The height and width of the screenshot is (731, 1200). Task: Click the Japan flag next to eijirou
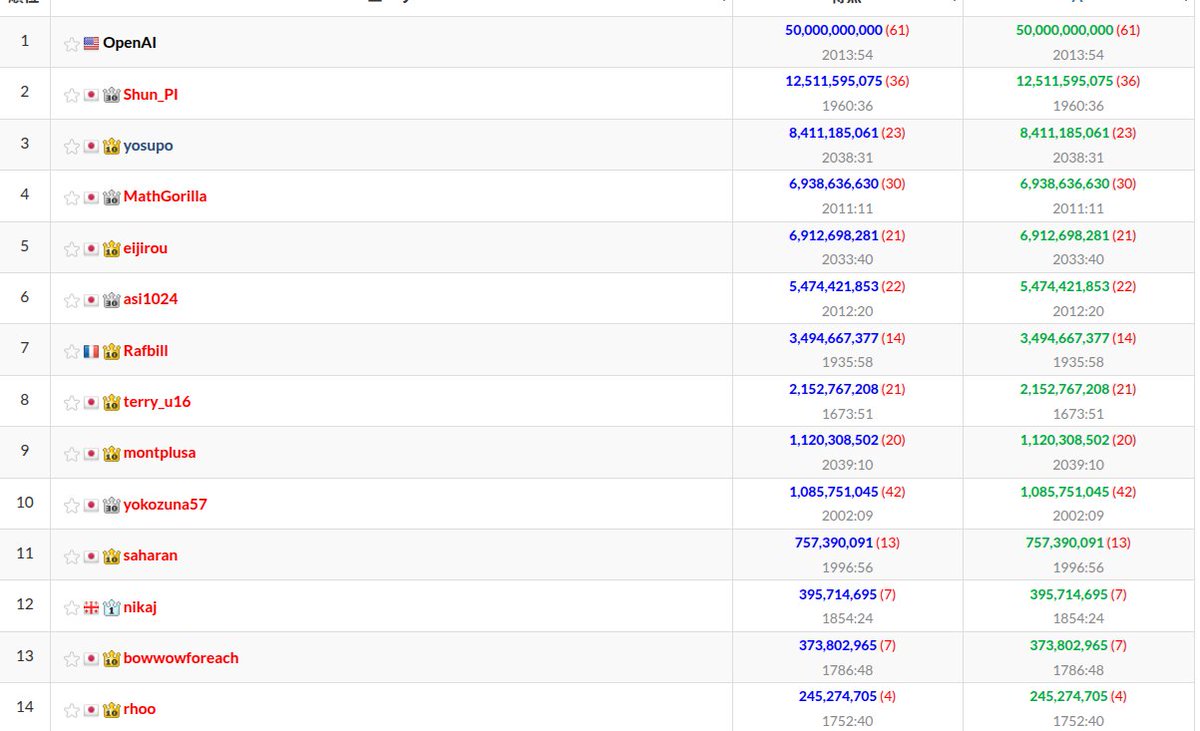click(x=91, y=249)
